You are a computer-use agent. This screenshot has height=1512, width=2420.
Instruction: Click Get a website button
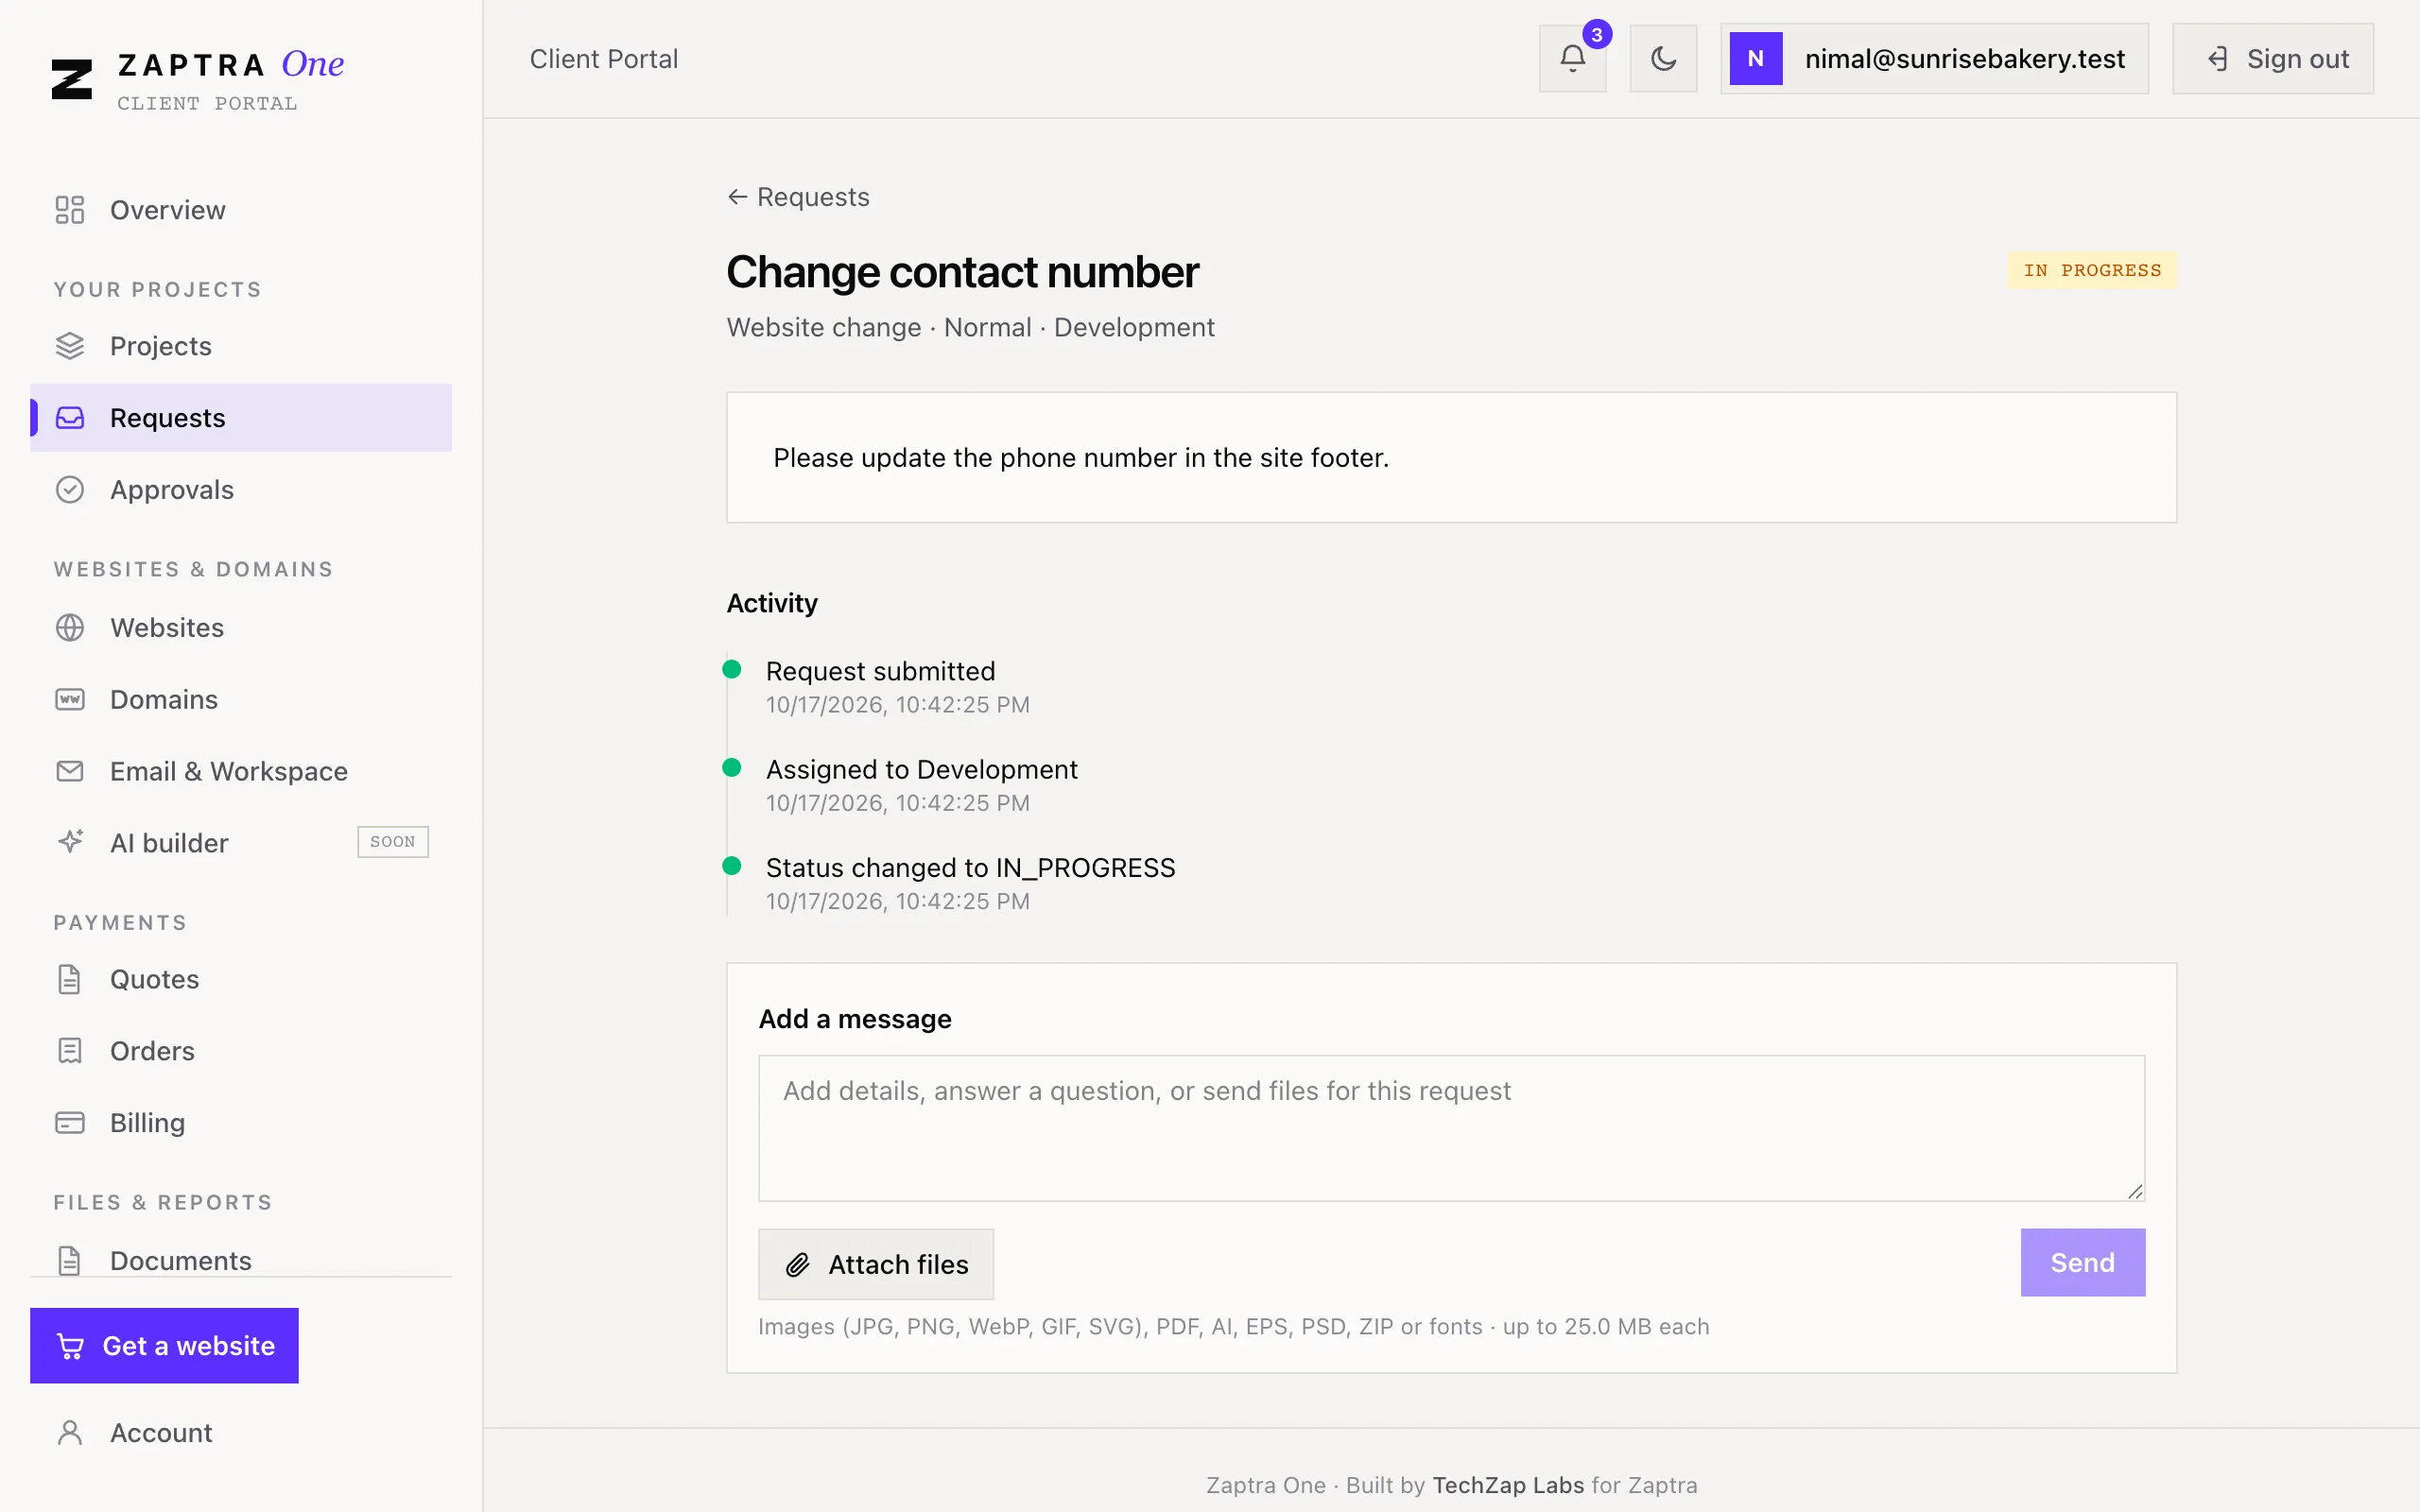(x=164, y=1346)
